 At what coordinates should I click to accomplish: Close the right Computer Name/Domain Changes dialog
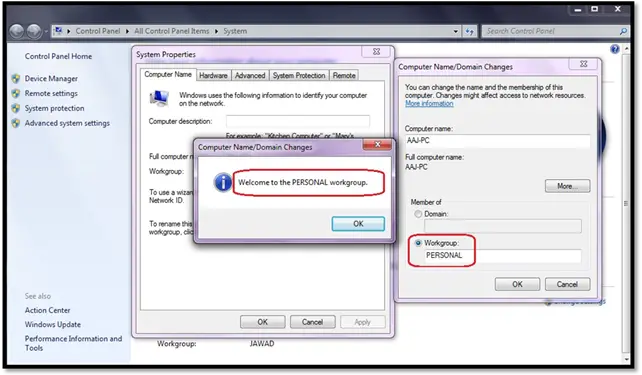[583, 64]
